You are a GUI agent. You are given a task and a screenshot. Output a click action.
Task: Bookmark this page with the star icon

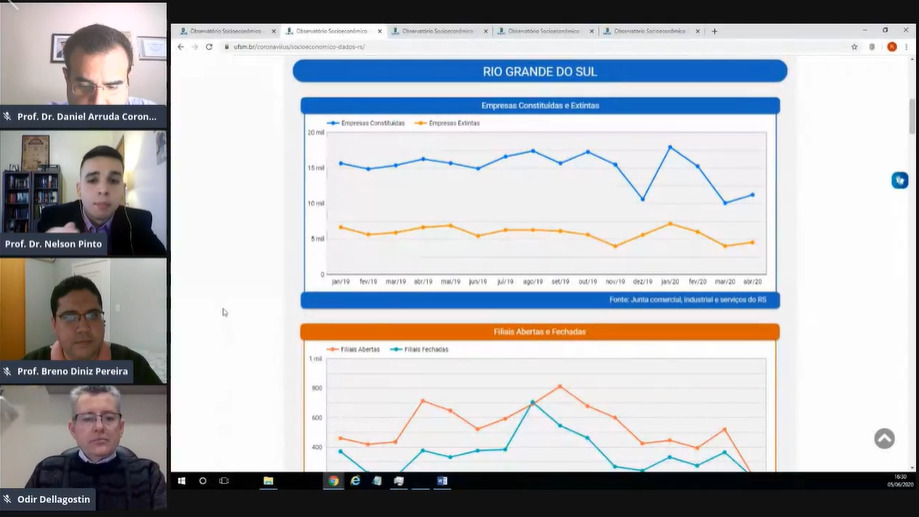(x=854, y=47)
